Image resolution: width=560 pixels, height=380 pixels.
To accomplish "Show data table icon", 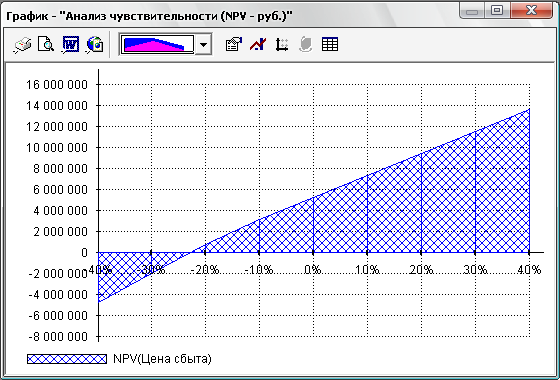I will coord(330,45).
